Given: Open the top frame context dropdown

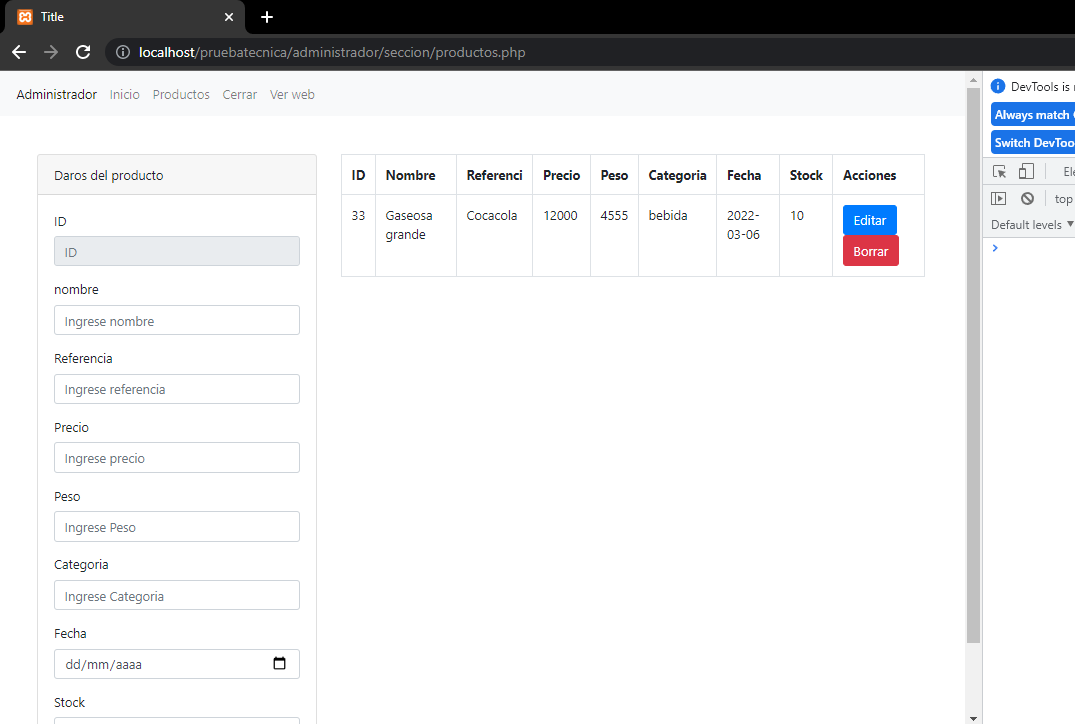Looking at the screenshot, I should pyautogui.click(x=1062, y=198).
